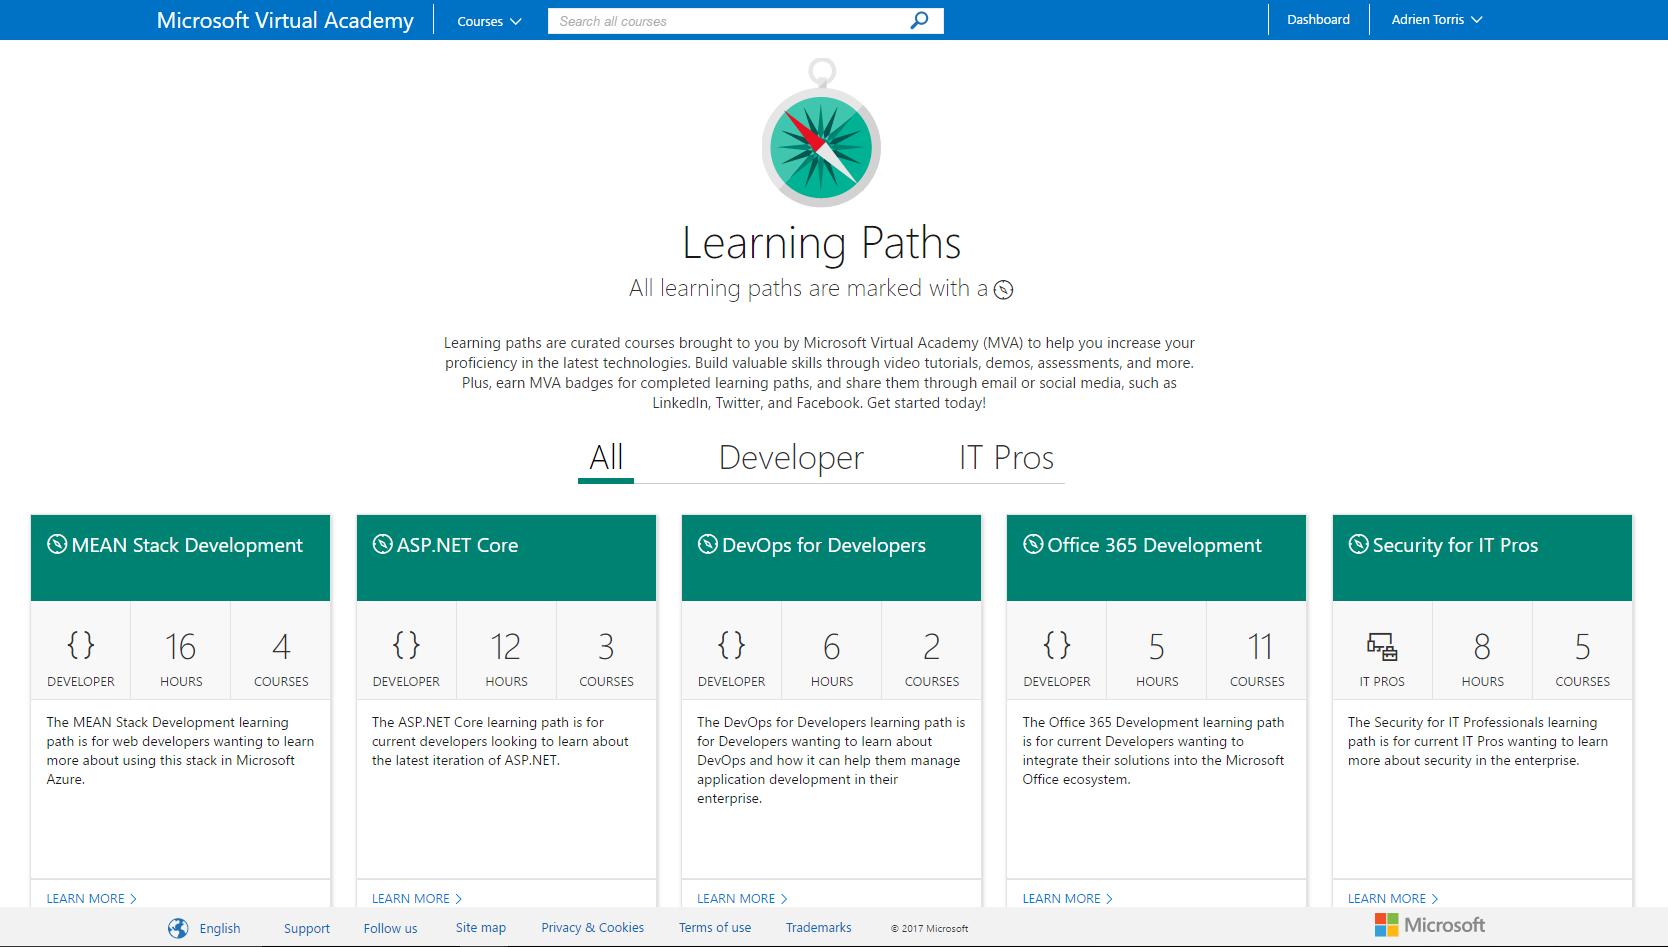This screenshot has width=1668, height=947.
Task: Open Learn More for MEAN Stack Development
Action: tap(91, 898)
